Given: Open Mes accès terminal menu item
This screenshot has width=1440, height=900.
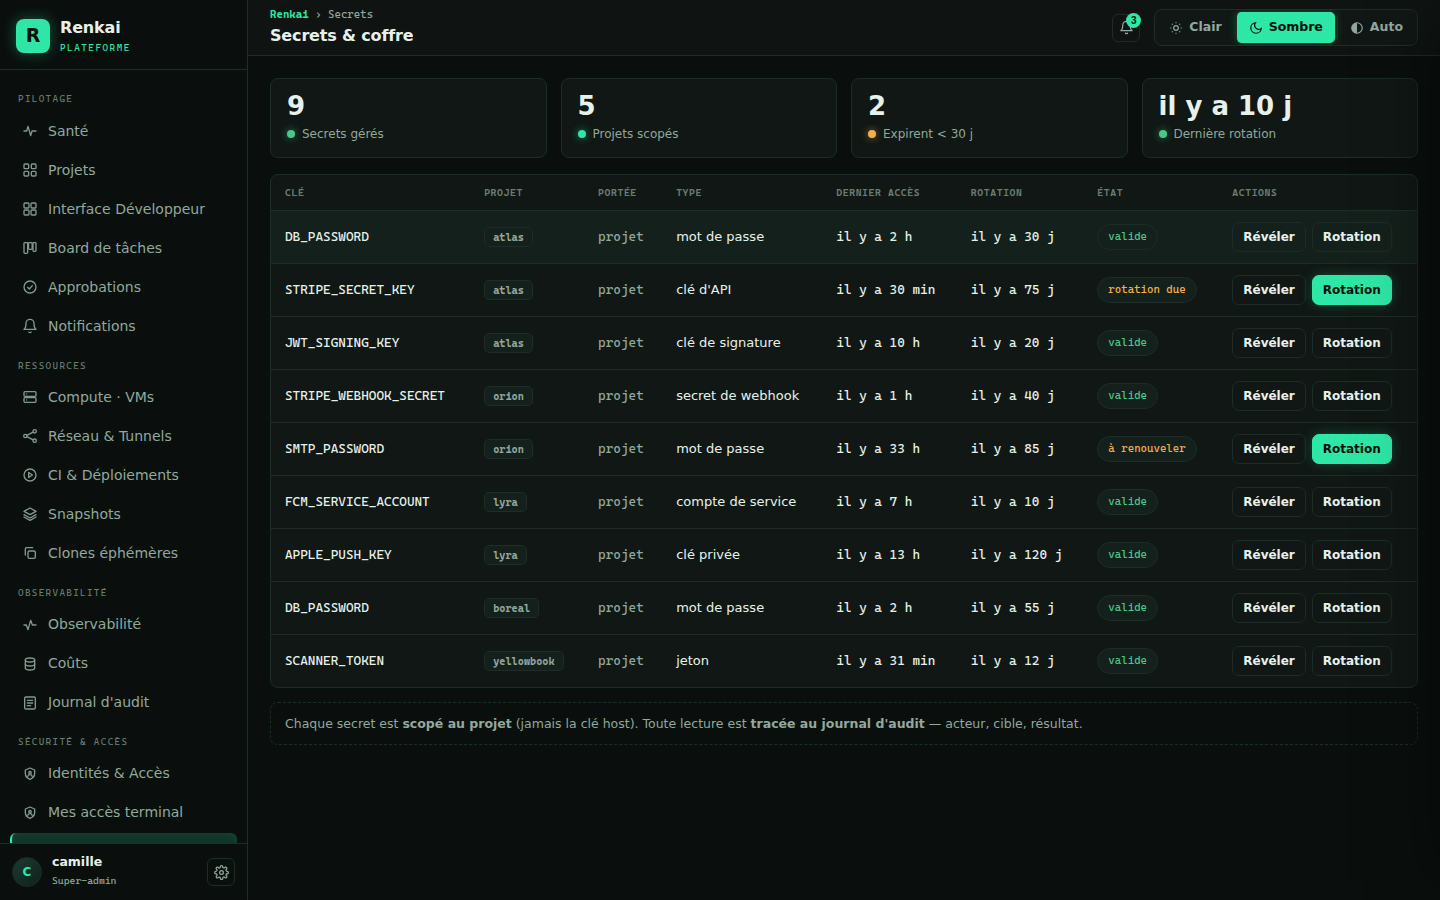Looking at the screenshot, I should coord(124,812).
